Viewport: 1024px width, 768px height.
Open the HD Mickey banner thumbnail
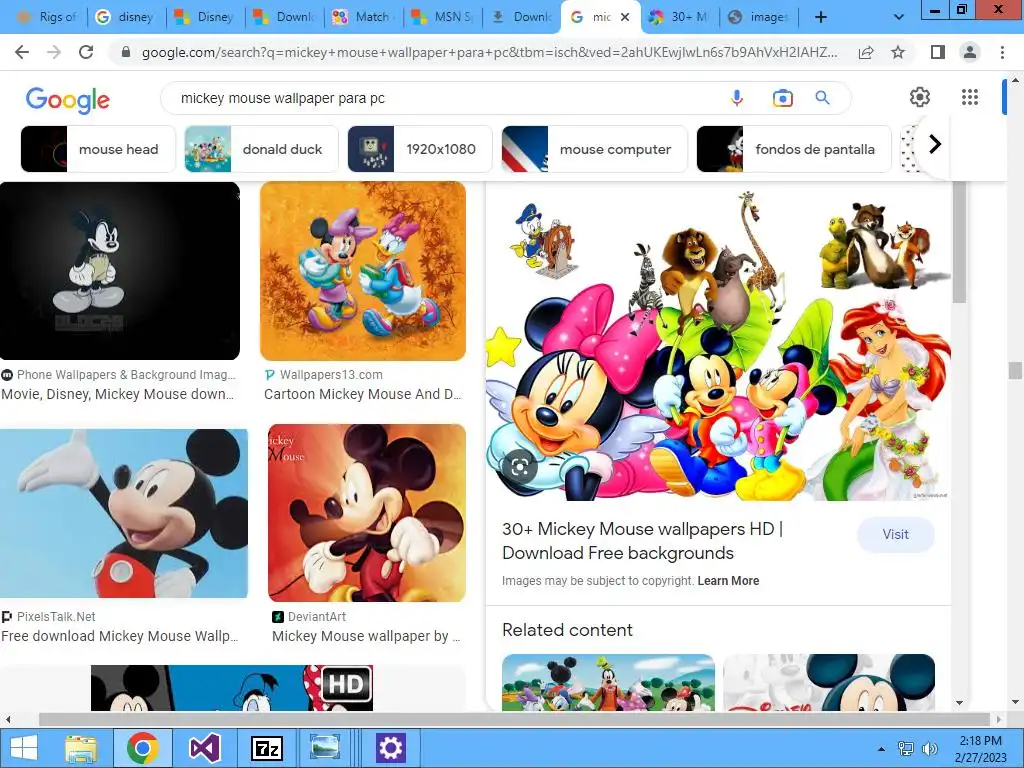point(232,688)
